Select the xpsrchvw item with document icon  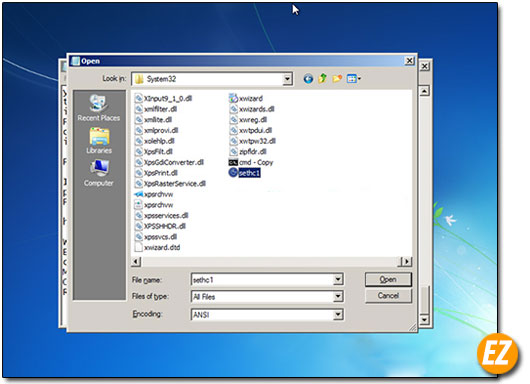point(139,205)
